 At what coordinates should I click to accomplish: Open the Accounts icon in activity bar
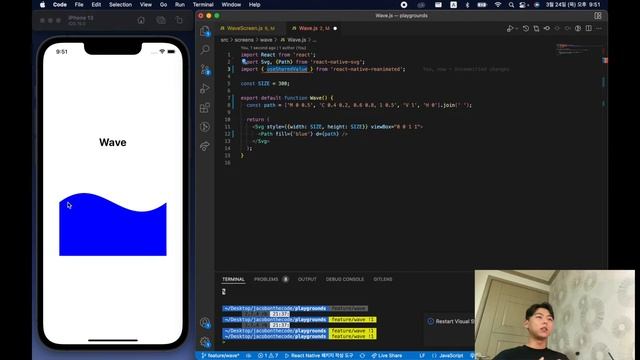tap(205, 323)
